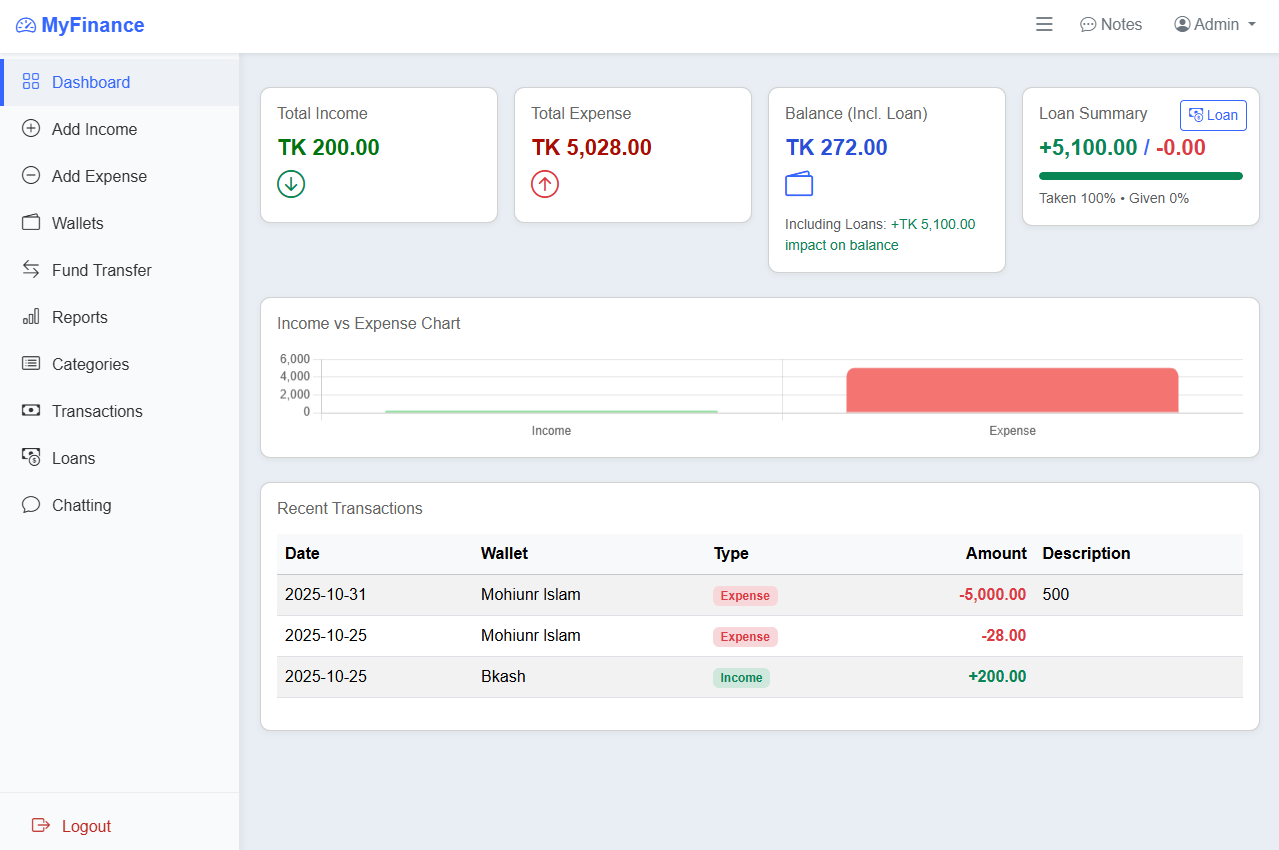Open Reports via the bar chart icon
1279x850 pixels.
(x=31, y=317)
